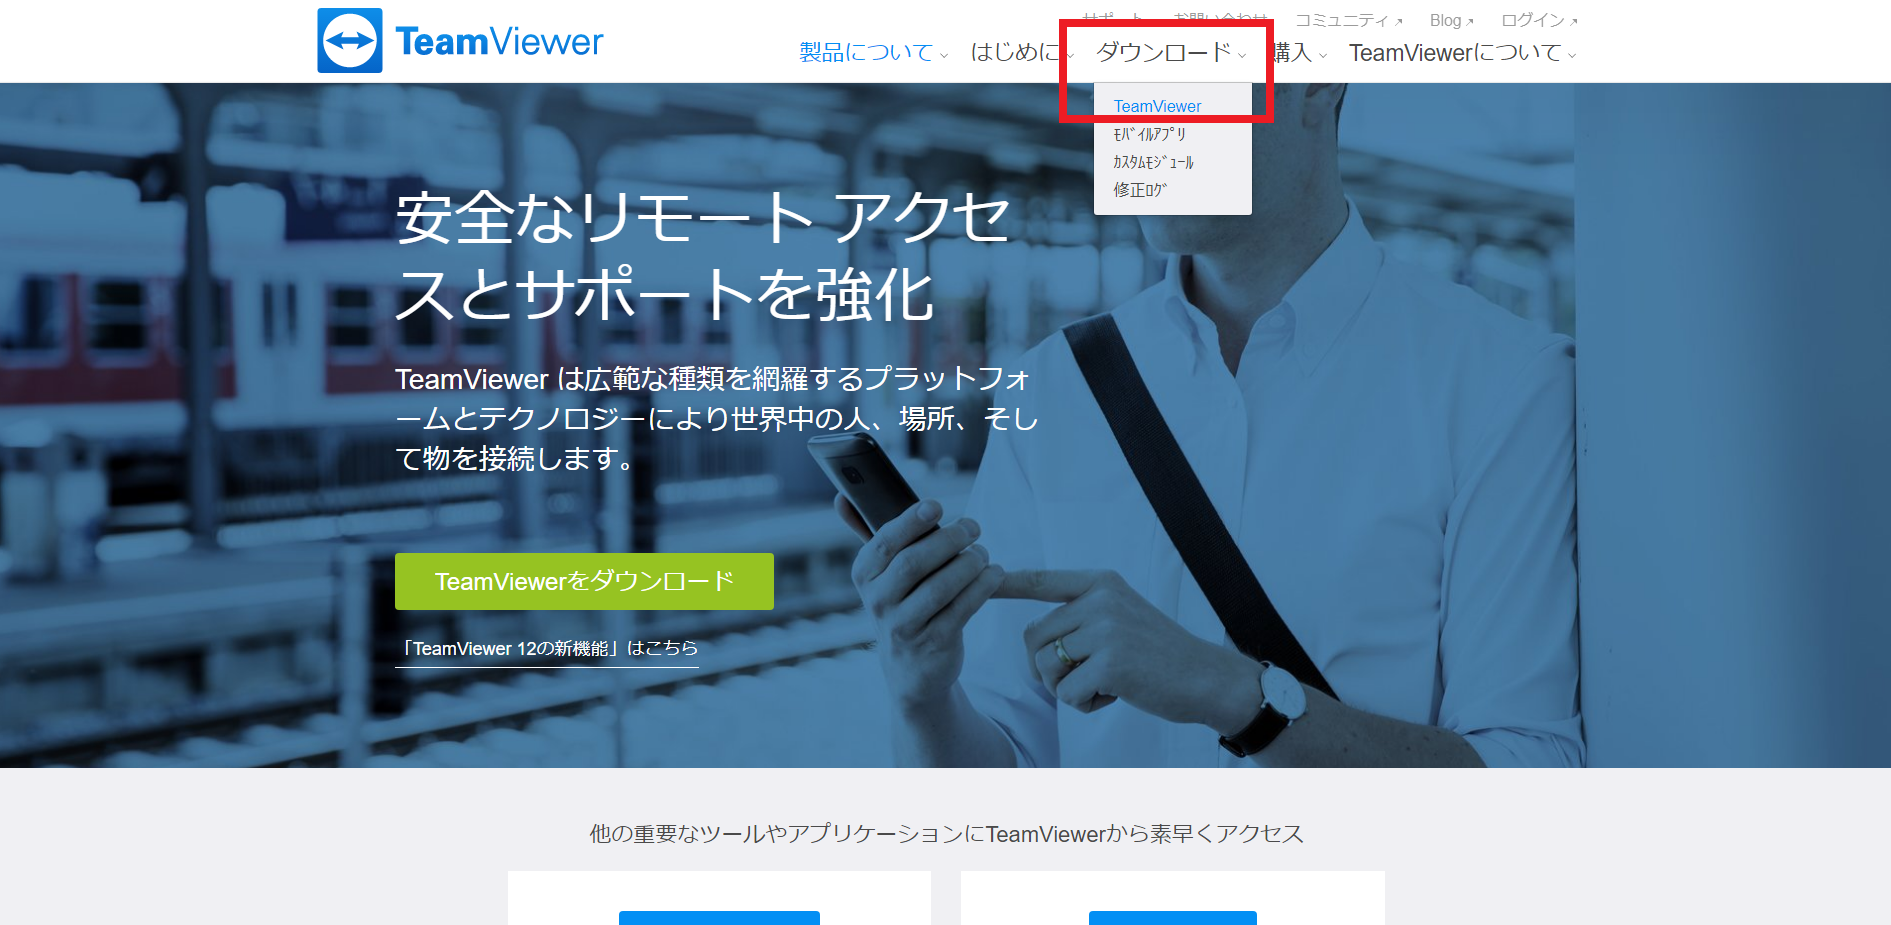Open the はじめに navigation menu

point(1014,52)
